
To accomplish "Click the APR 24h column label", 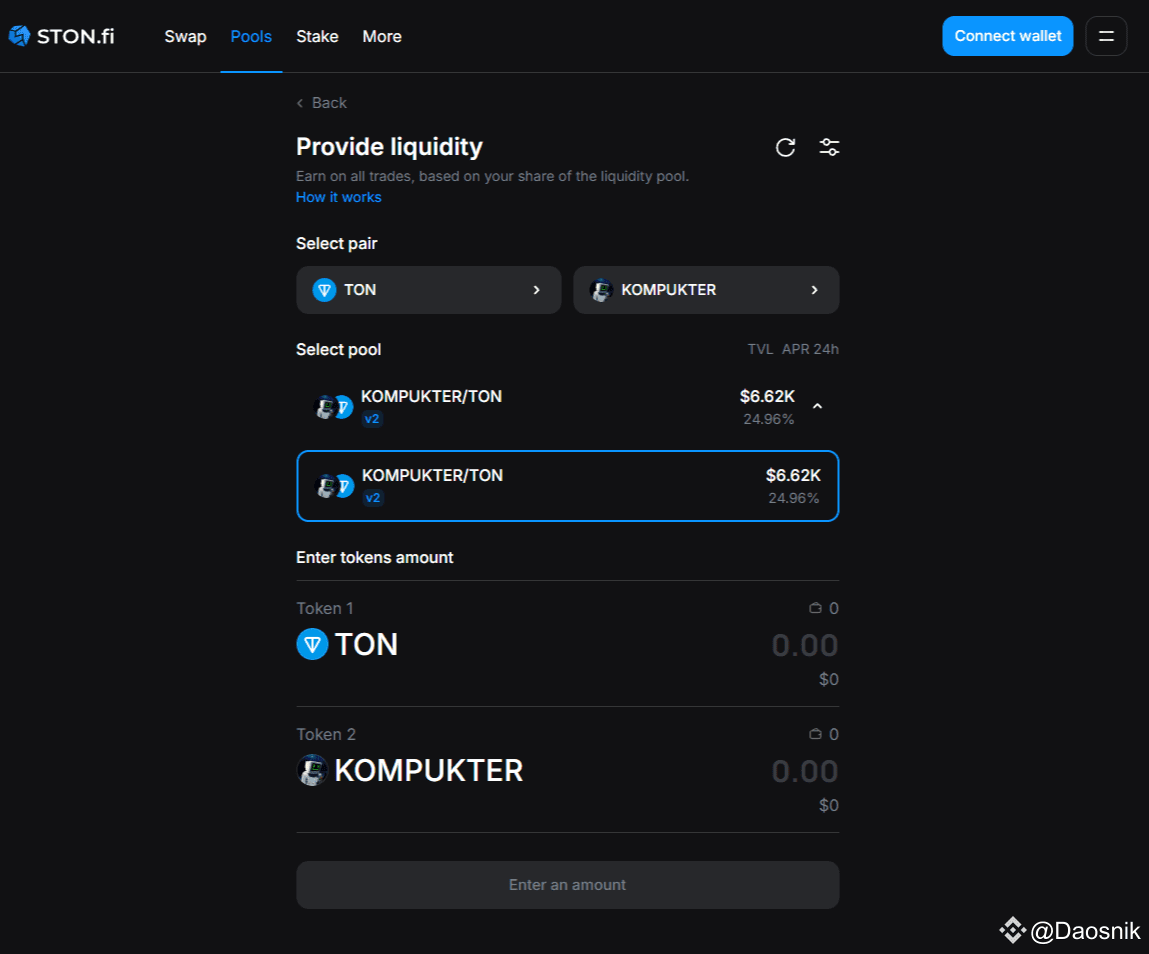I will [810, 350].
